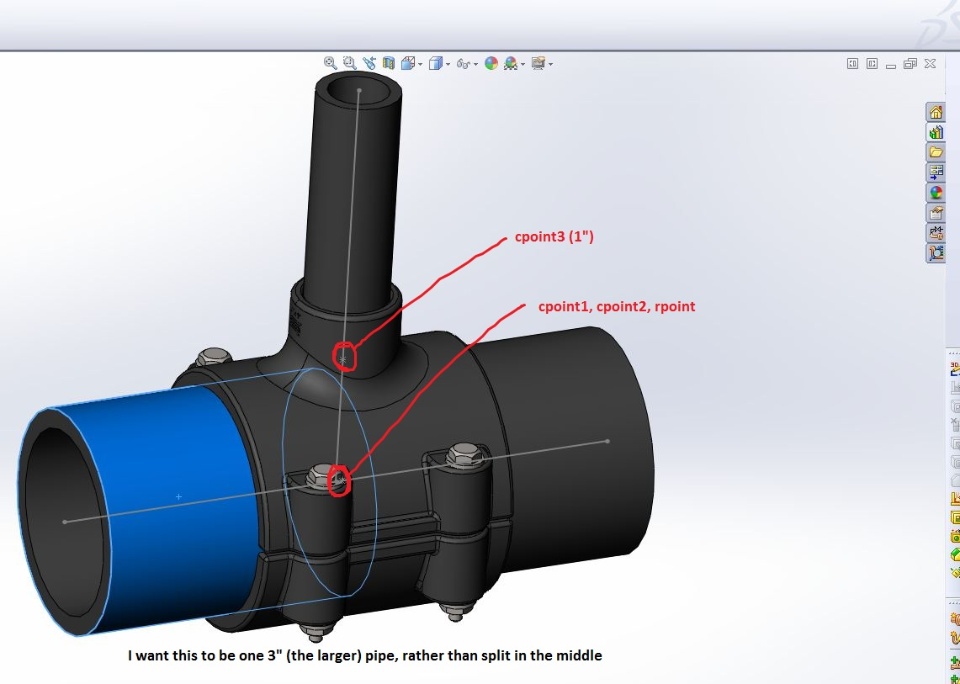The height and width of the screenshot is (684, 960).
Task: Open the View Orientation cube icon
Action: pos(408,63)
